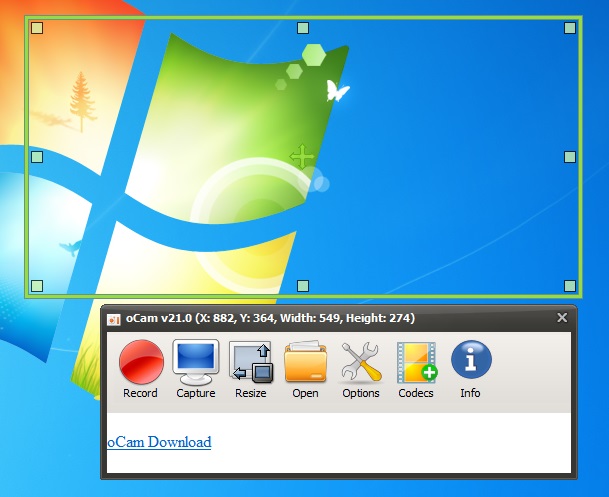609x497 pixels.
Task: Click the oCam Download link
Action: pyautogui.click(x=159, y=442)
